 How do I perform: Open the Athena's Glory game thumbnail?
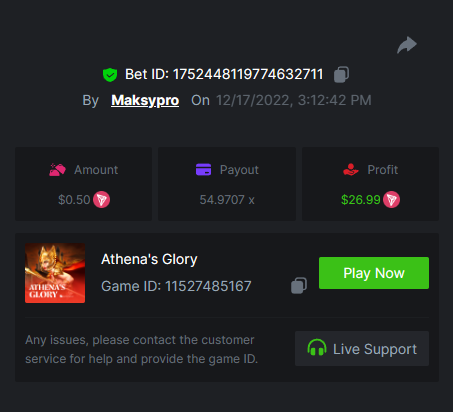click(x=55, y=273)
